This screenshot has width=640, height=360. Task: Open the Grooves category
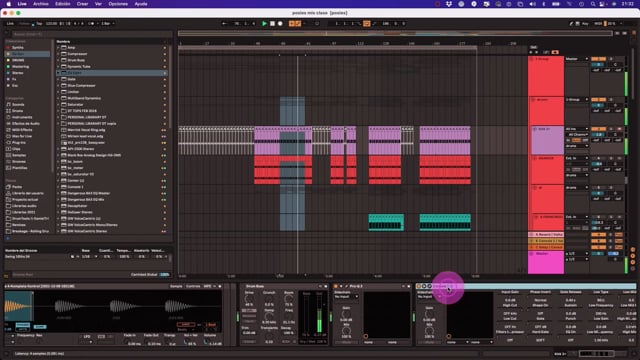pos(19,162)
